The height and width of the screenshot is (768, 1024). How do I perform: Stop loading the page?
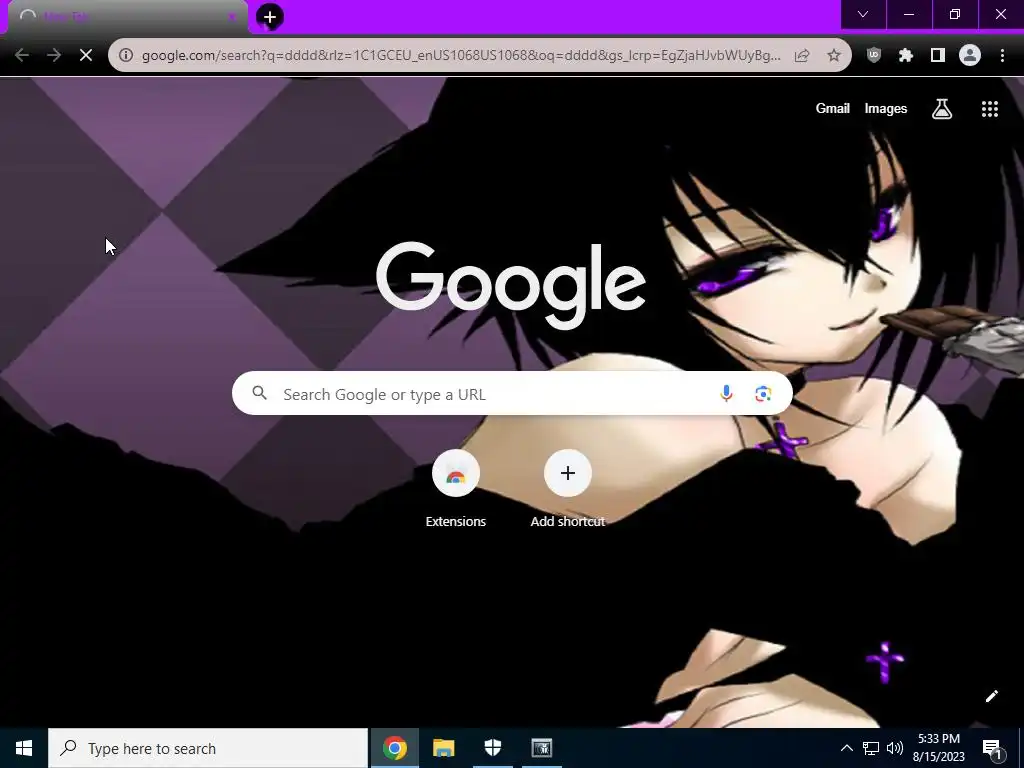pyautogui.click(x=86, y=56)
